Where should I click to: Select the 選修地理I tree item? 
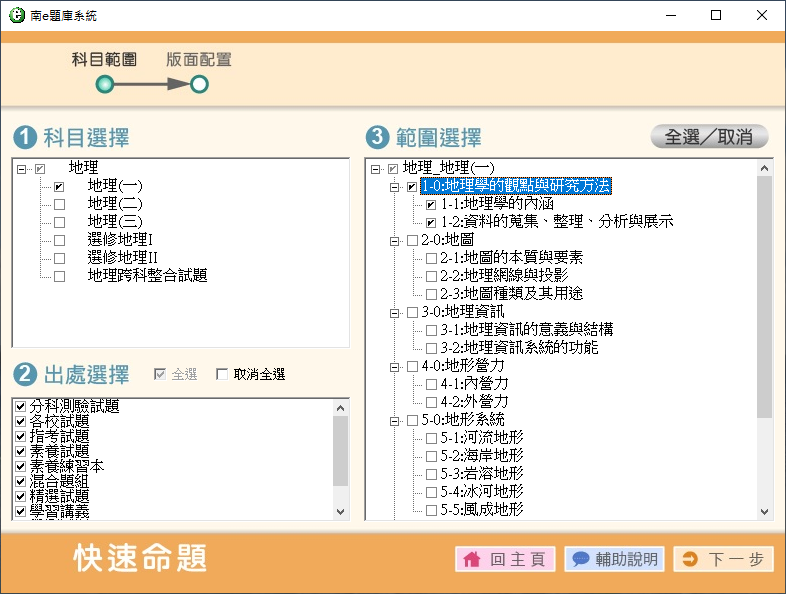pyautogui.click(x=119, y=240)
